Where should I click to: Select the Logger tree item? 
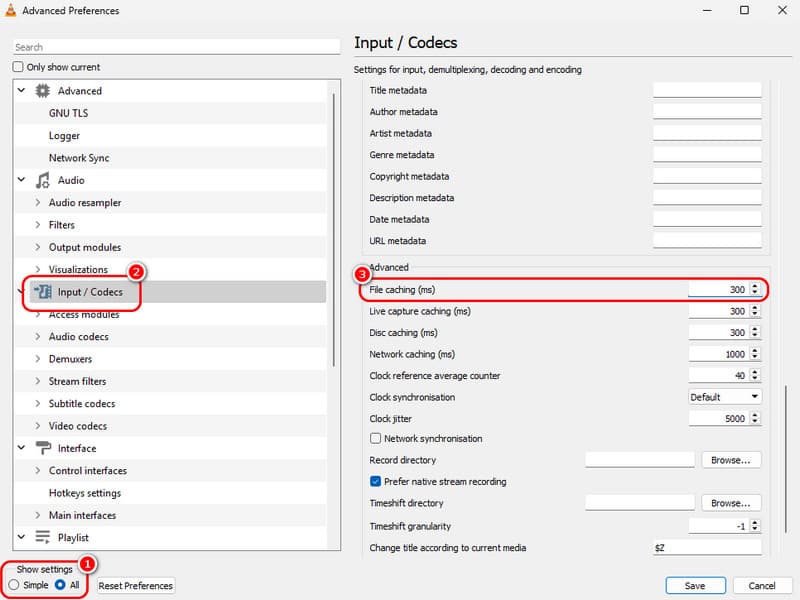click(x=64, y=136)
